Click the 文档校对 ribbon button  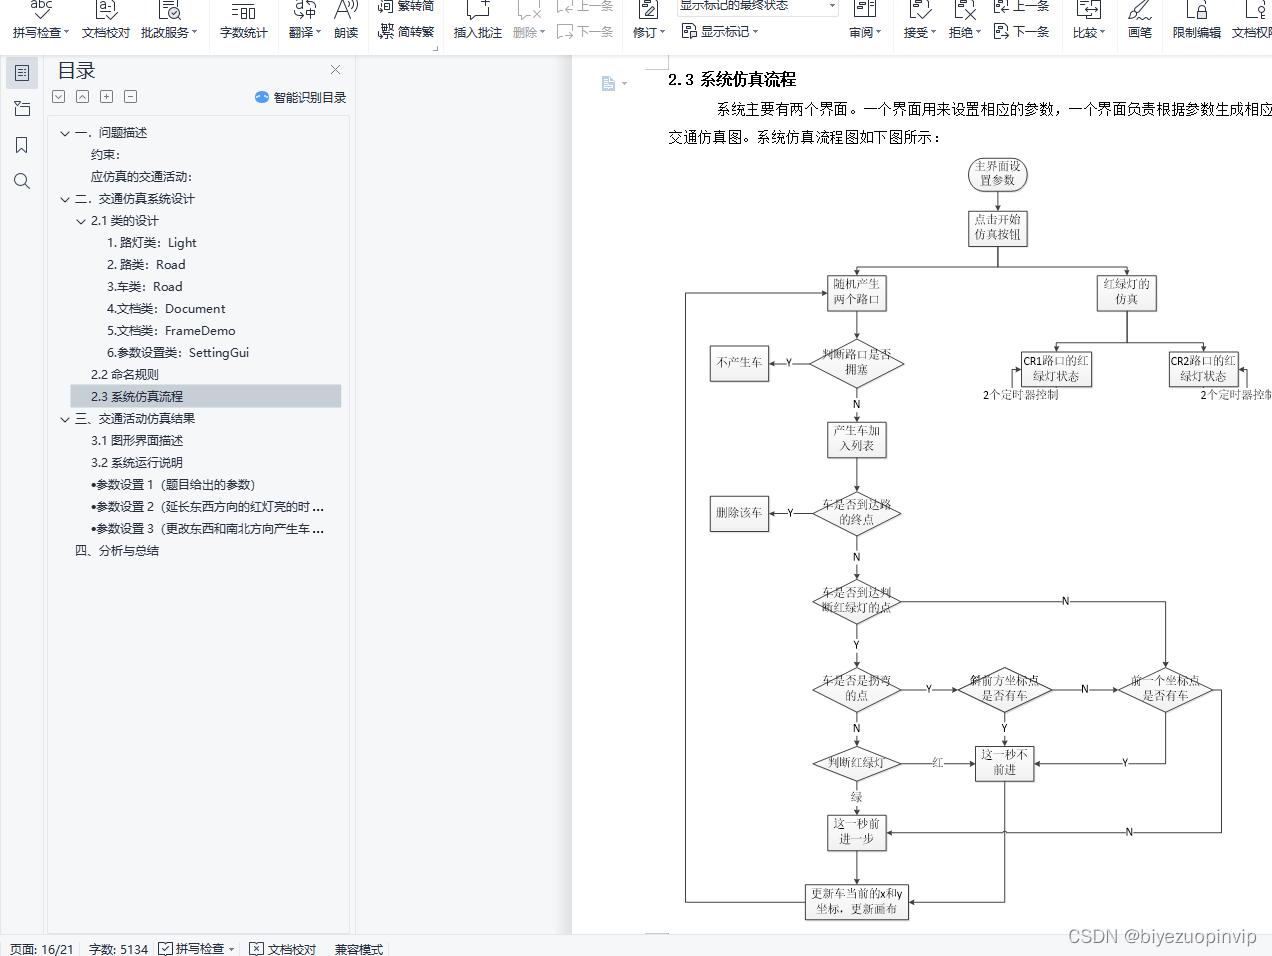105,21
